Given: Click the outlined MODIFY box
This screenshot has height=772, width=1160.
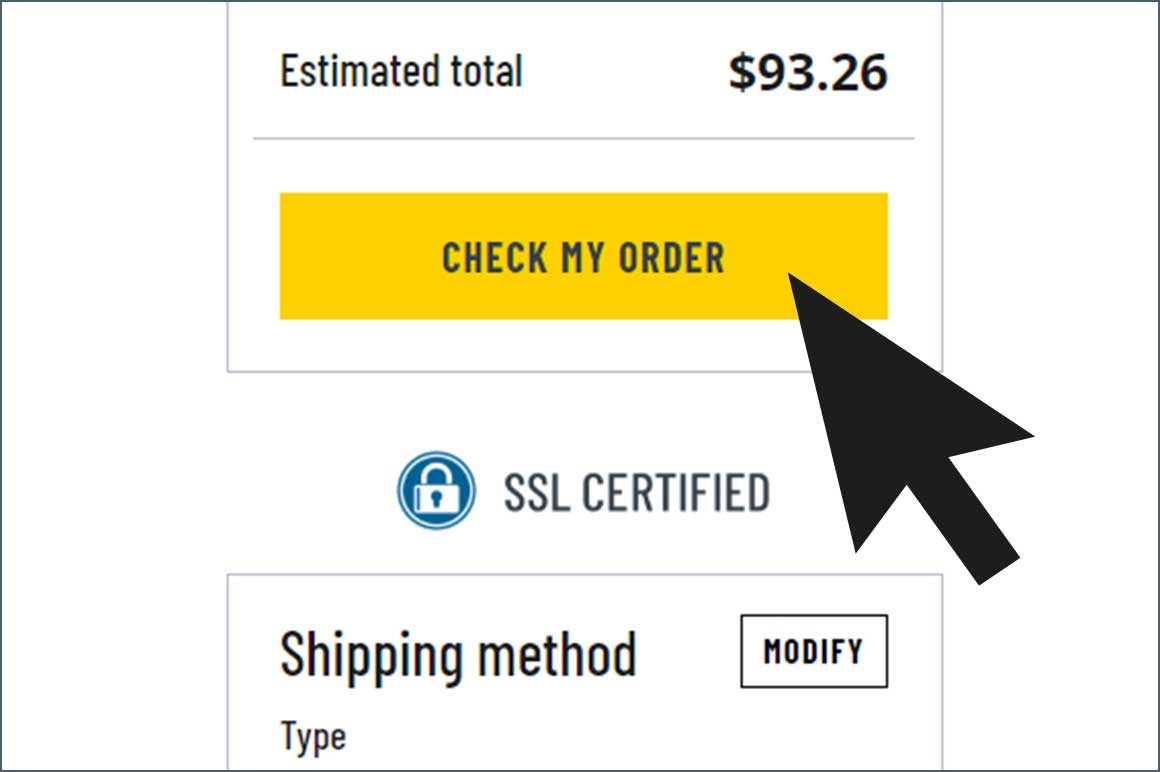Looking at the screenshot, I should click(814, 651).
